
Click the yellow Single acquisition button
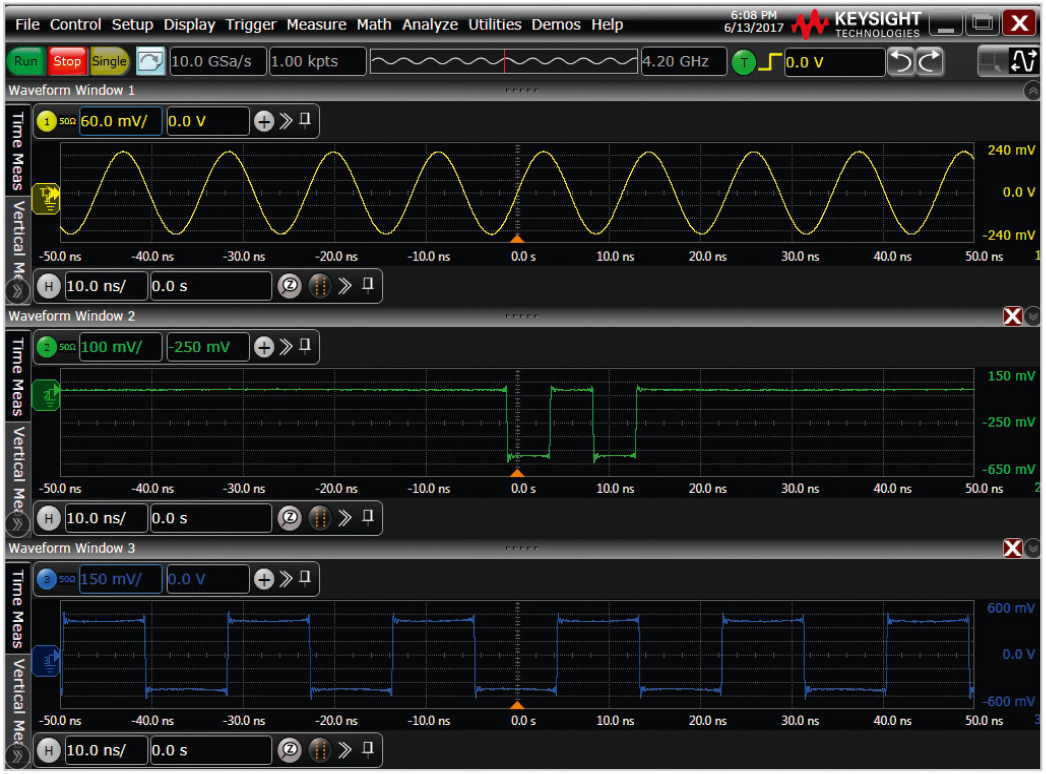pyautogui.click(x=109, y=61)
